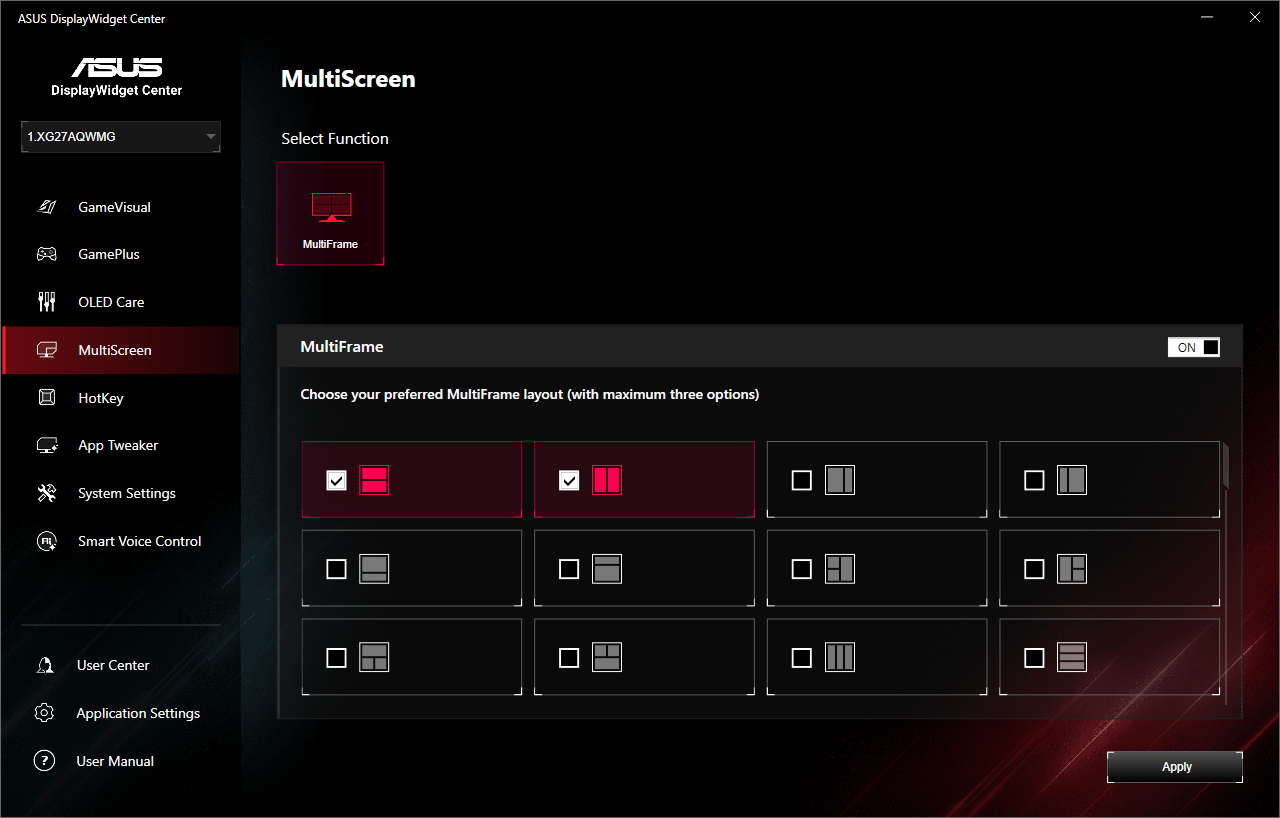Click the System Settings wrench icon
1280x818 pixels.
(46, 493)
